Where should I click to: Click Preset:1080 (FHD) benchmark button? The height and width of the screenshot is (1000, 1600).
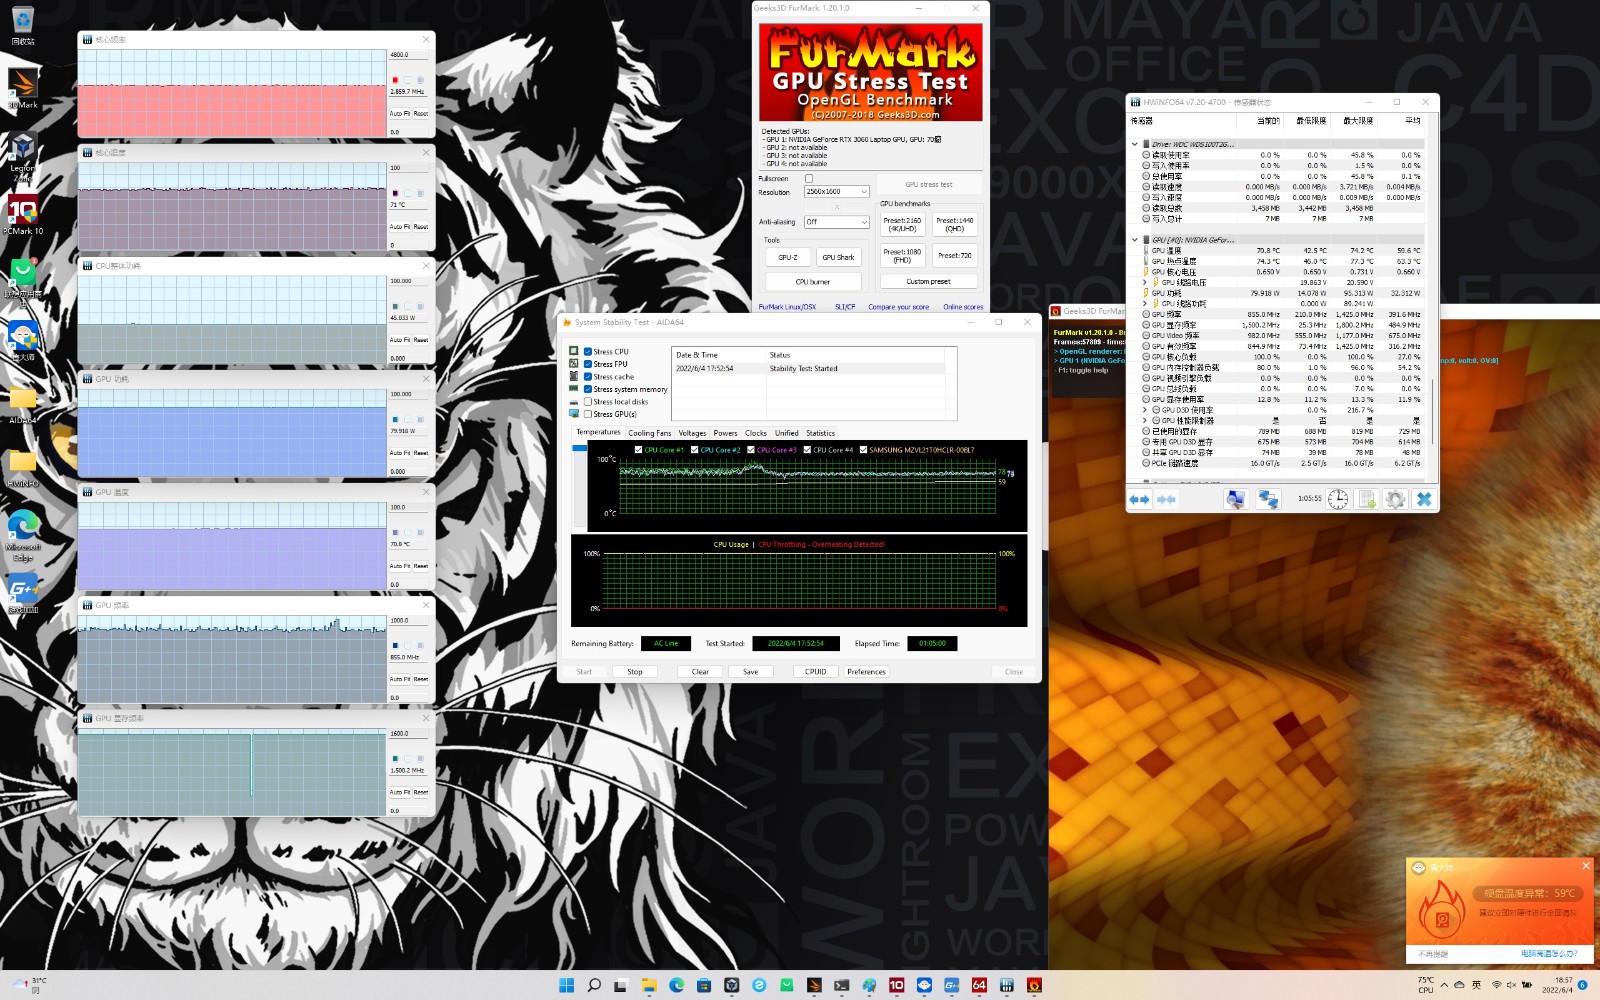coord(902,255)
